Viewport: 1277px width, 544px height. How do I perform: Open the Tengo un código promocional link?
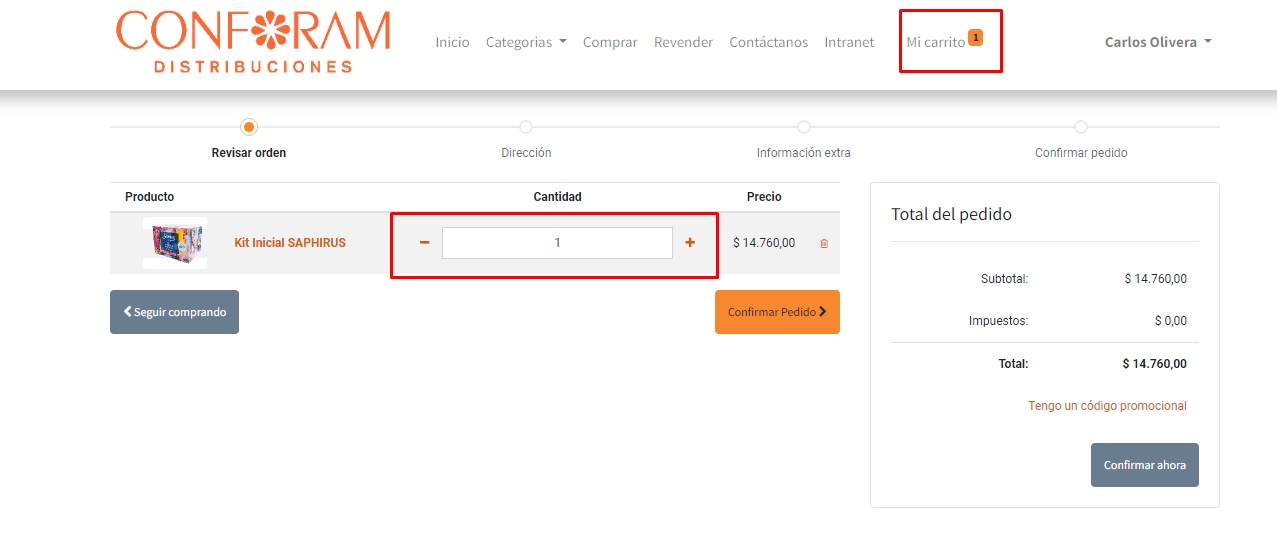pyautogui.click(x=1107, y=406)
